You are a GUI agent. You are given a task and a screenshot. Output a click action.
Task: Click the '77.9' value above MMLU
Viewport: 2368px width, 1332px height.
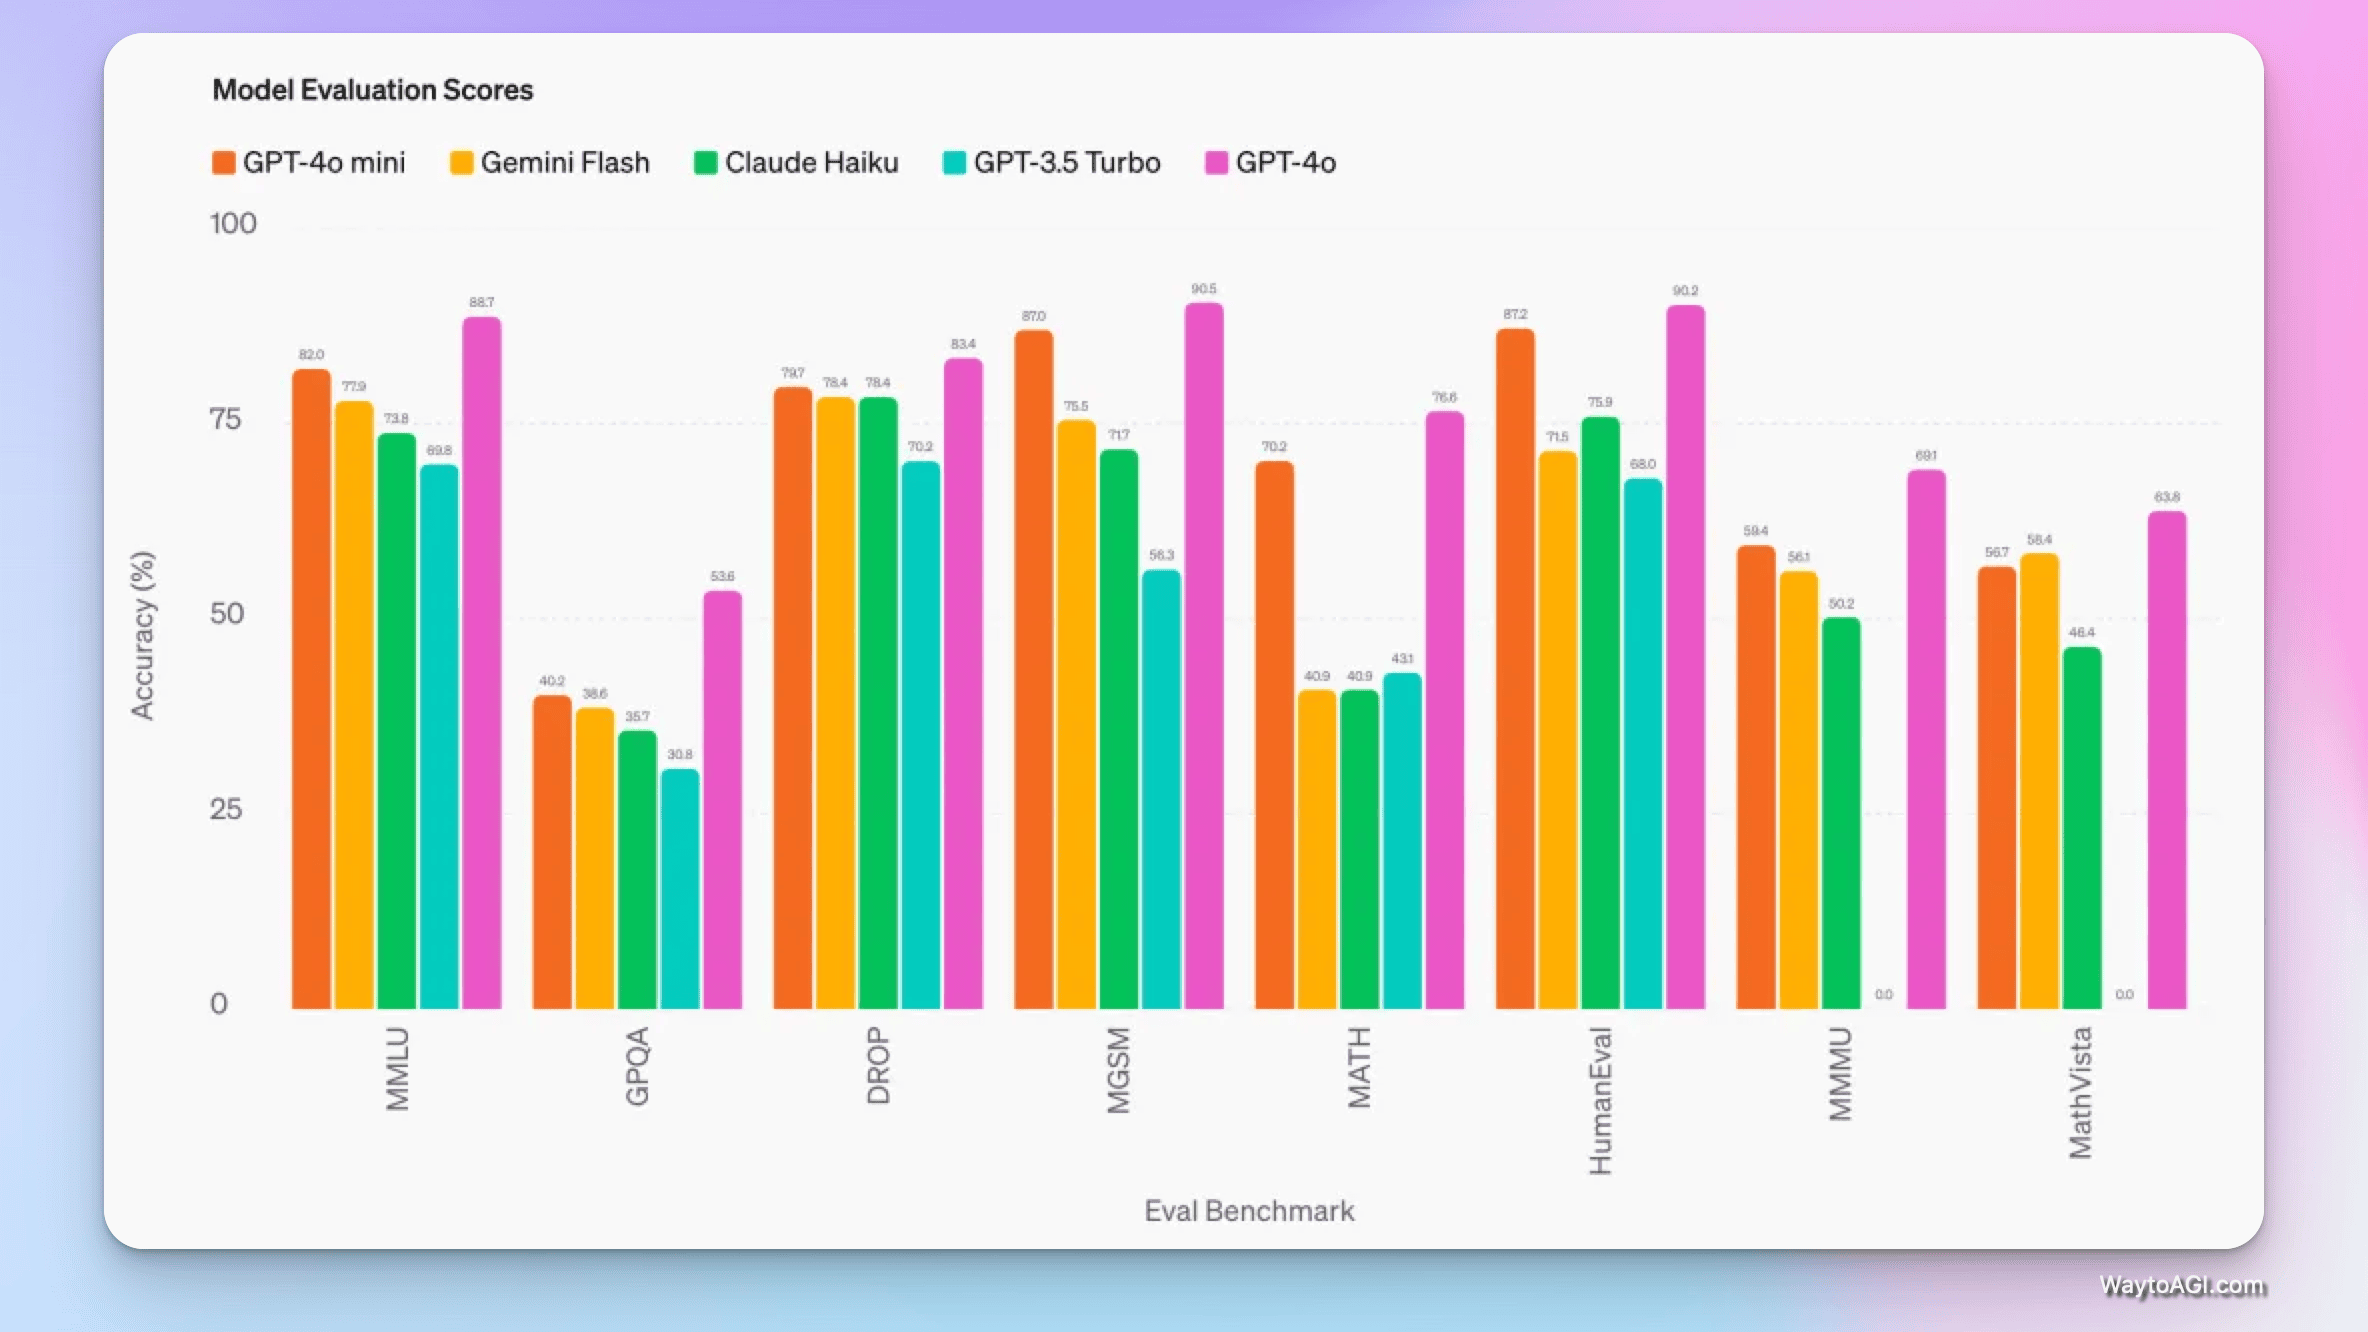354,386
